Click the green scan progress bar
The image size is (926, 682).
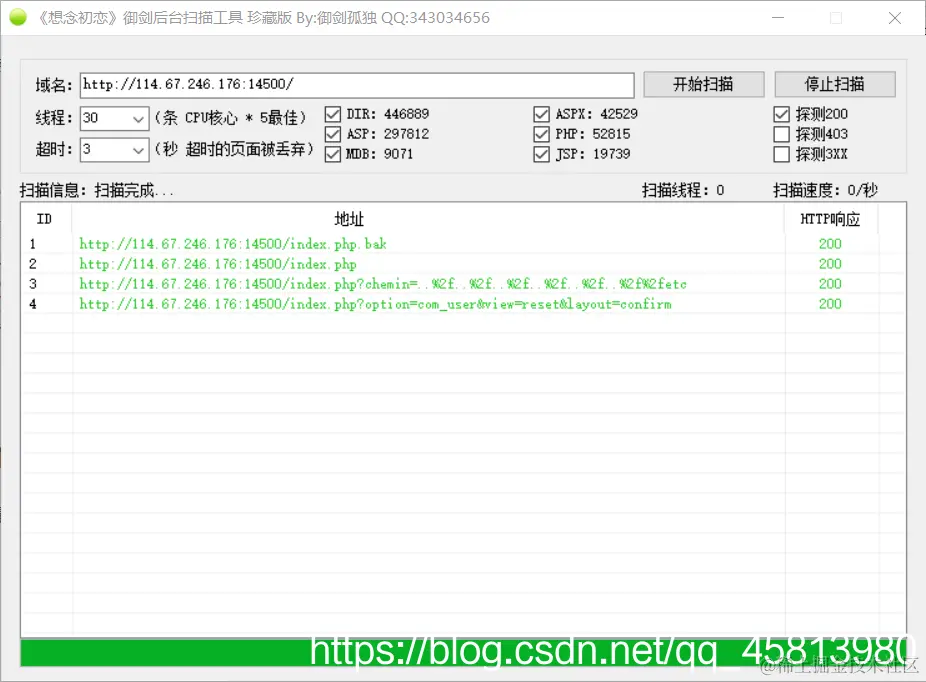(463, 653)
